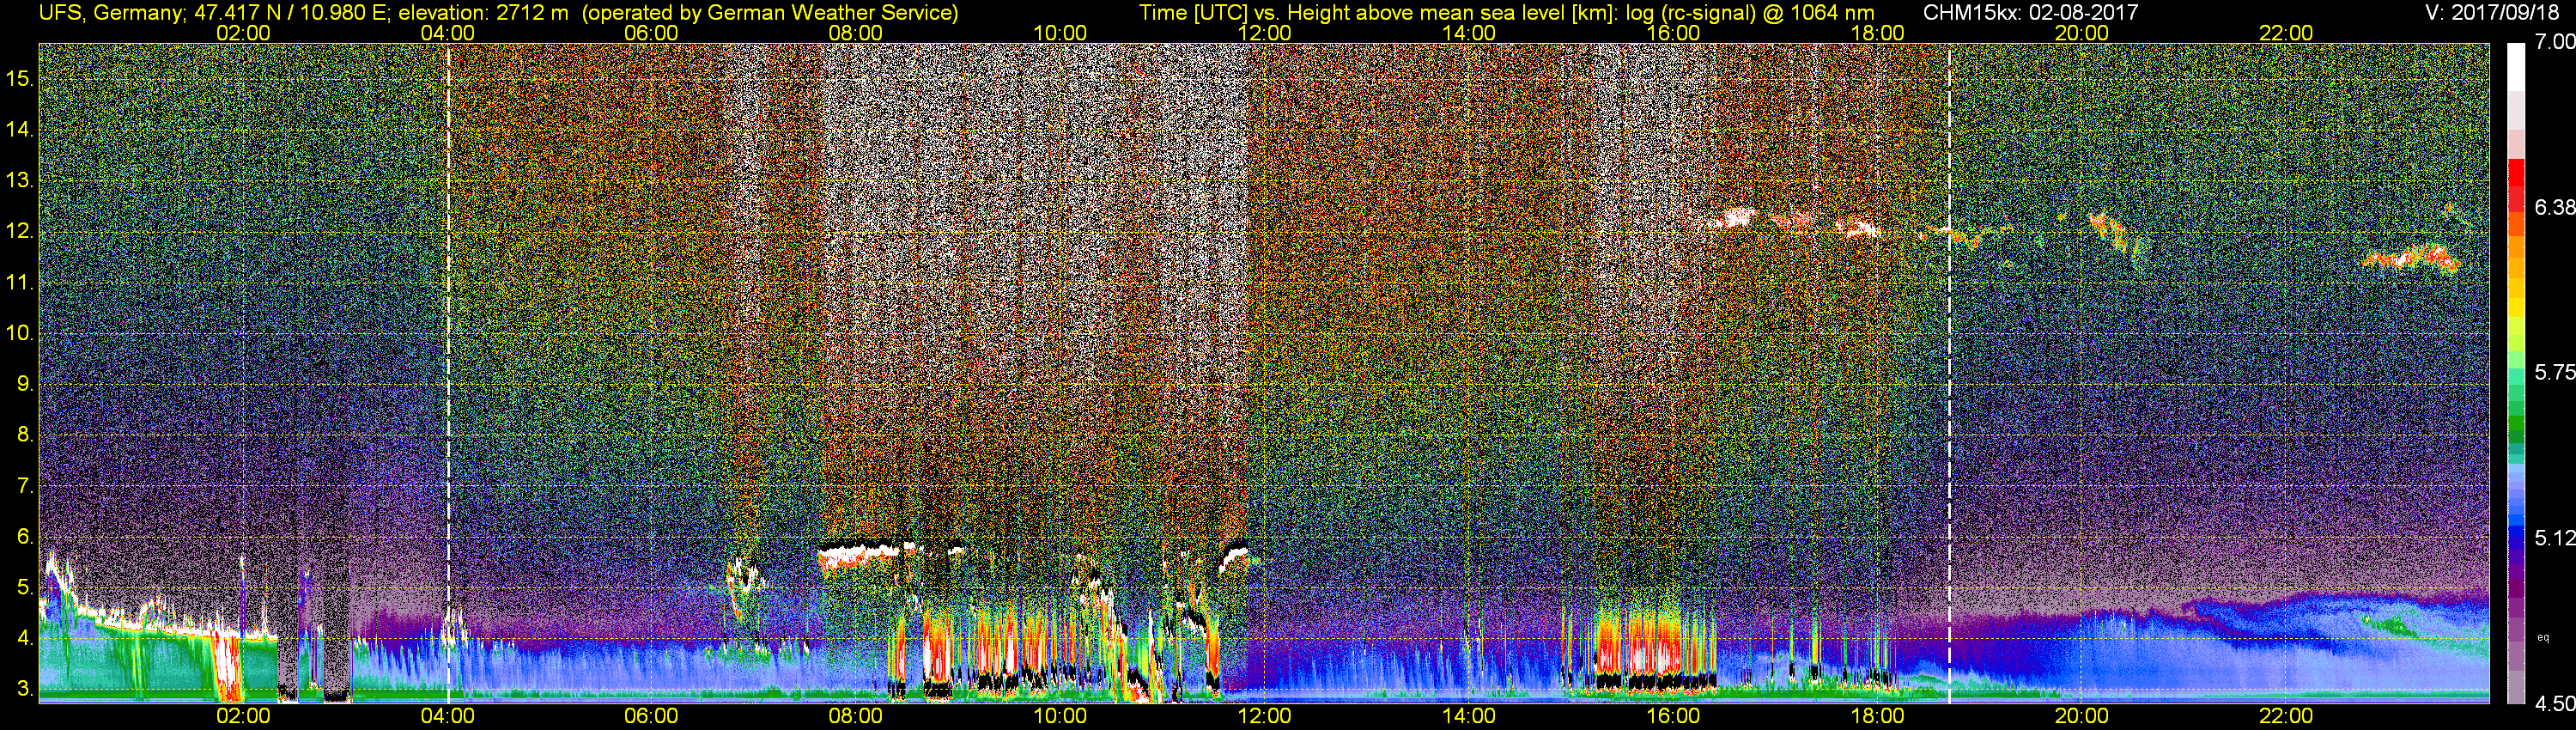This screenshot has width=2576, height=730.
Task: Click the '4.' km height axis label
Action: tap(25, 638)
